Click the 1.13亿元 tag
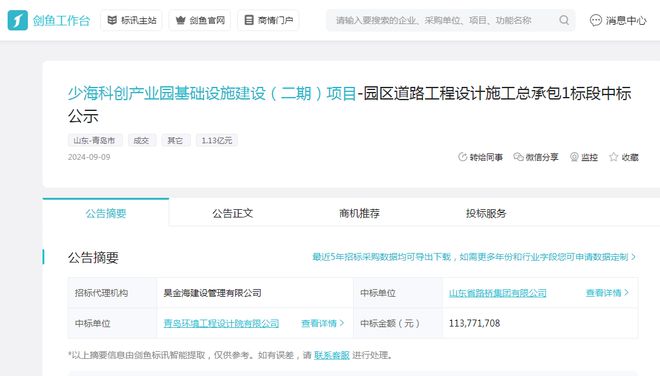 pyautogui.click(x=217, y=140)
